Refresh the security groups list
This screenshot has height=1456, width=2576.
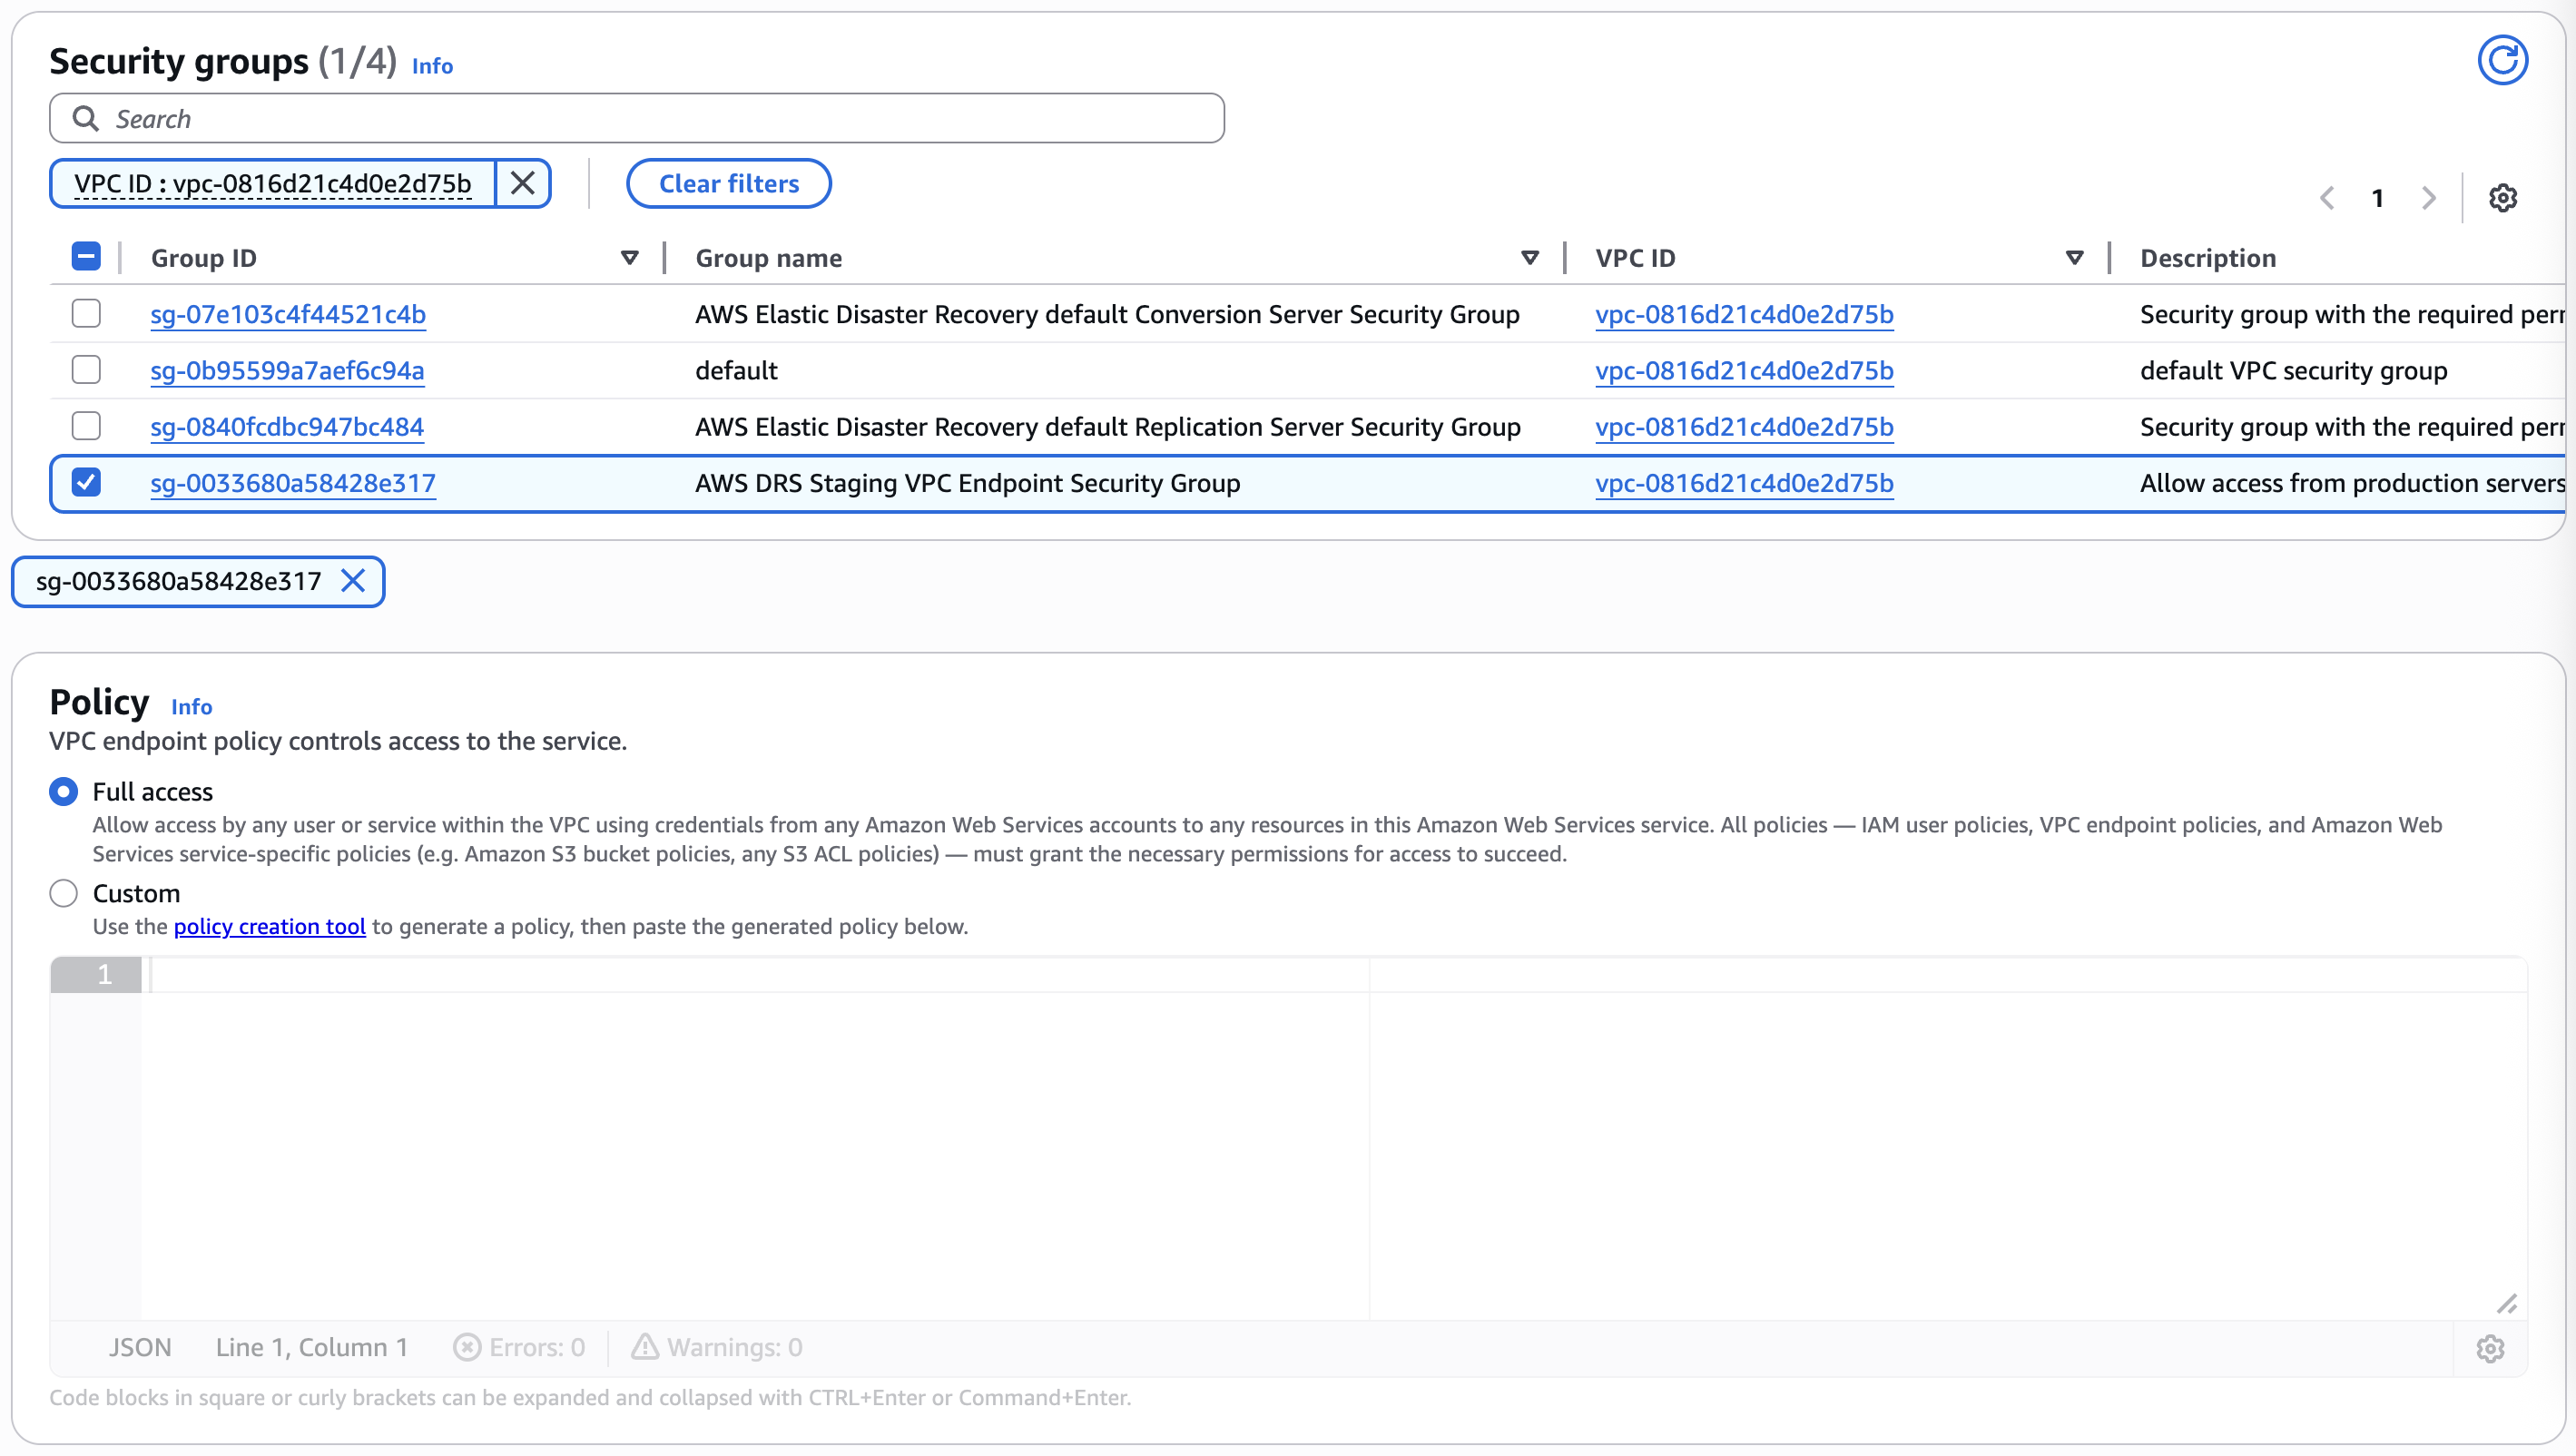2503,60
